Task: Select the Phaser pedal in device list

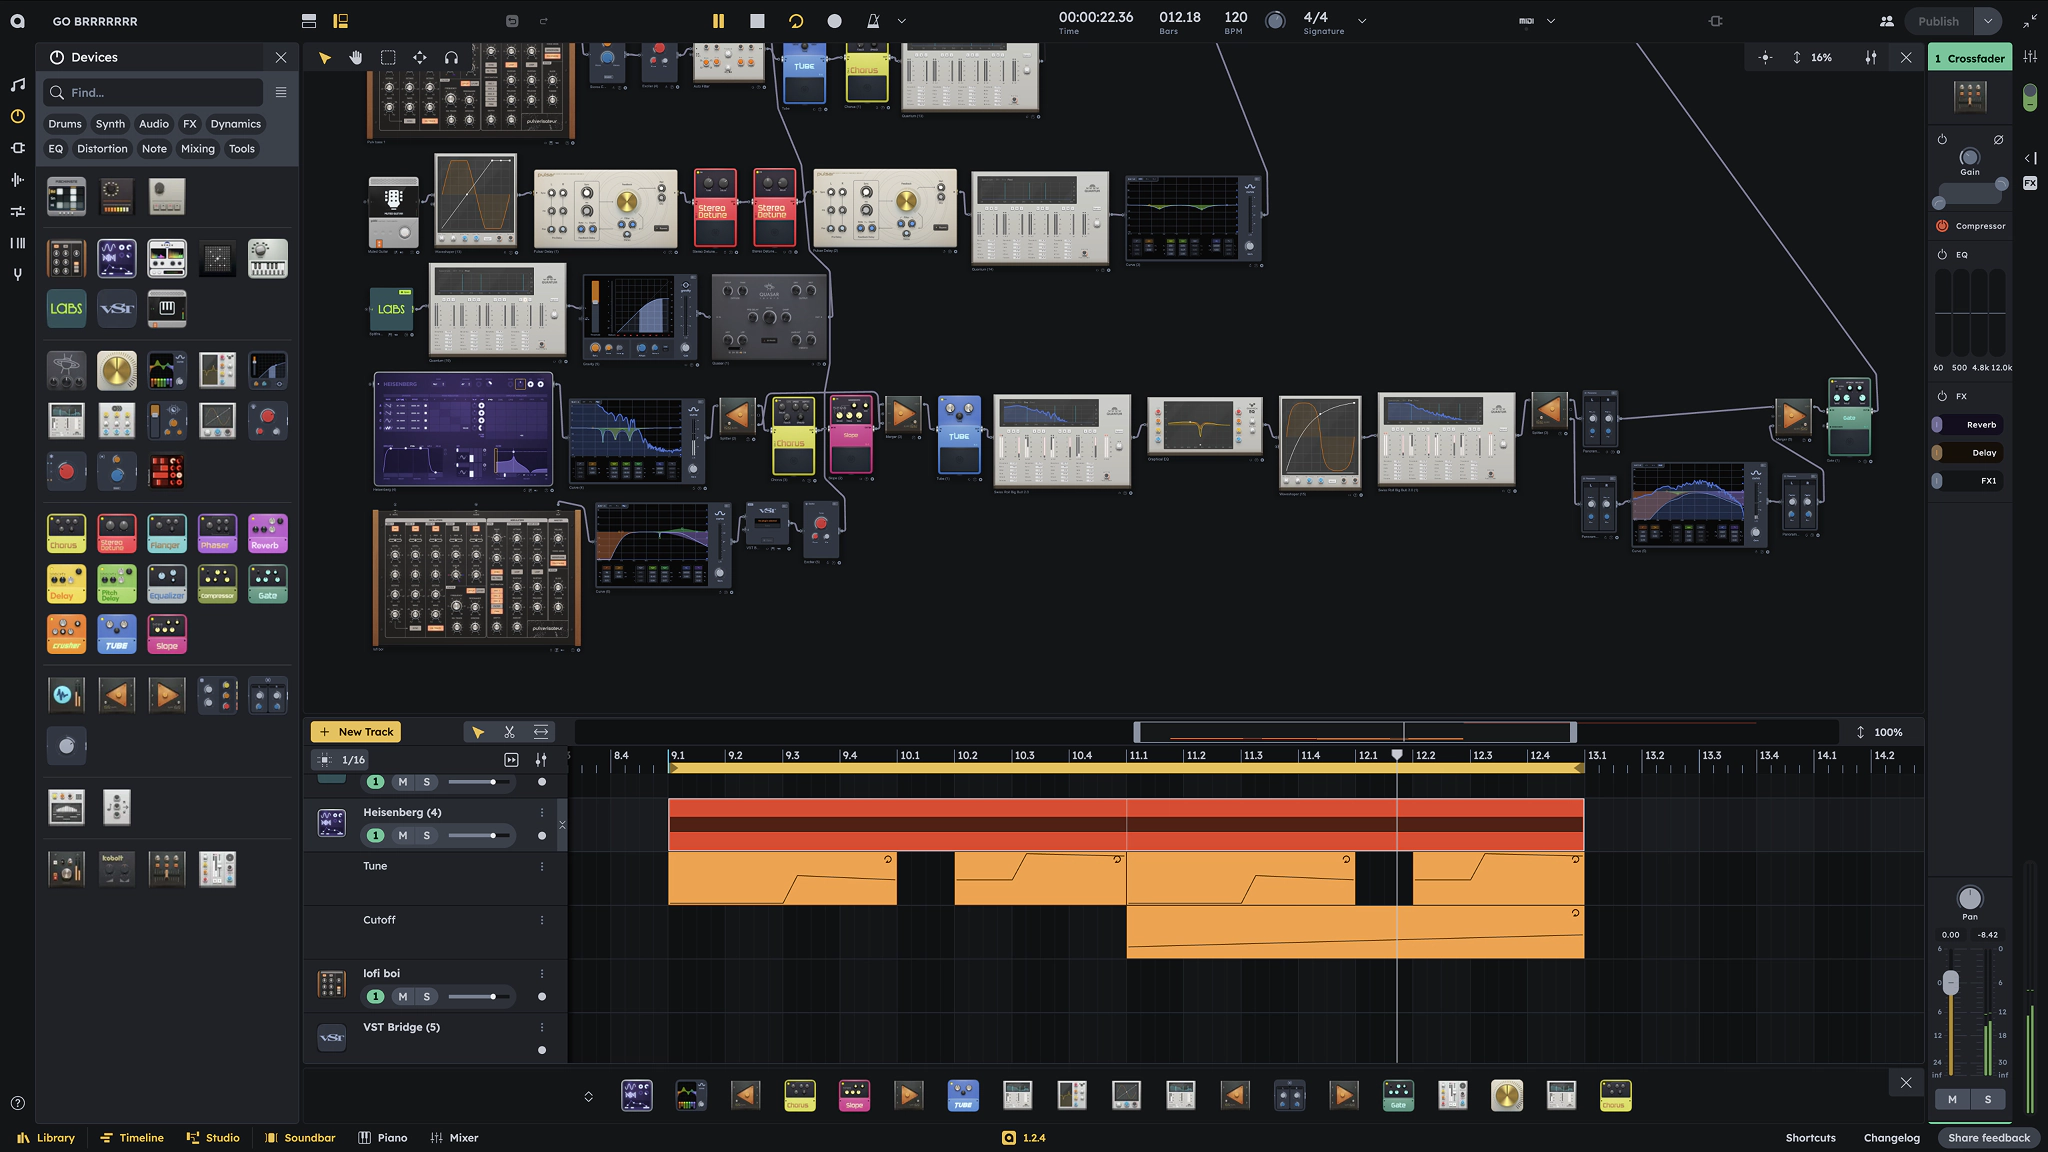Action: pos(217,533)
